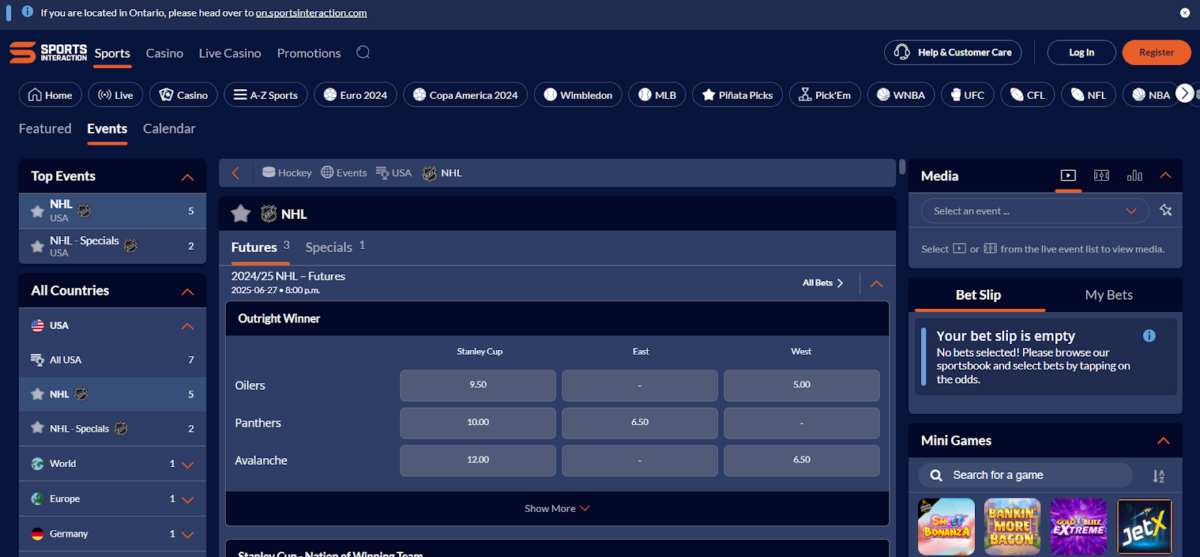This screenshot has width=1200, height=557.
Task: Follow the on.sportsinteraction.com link
Action: 311,13
